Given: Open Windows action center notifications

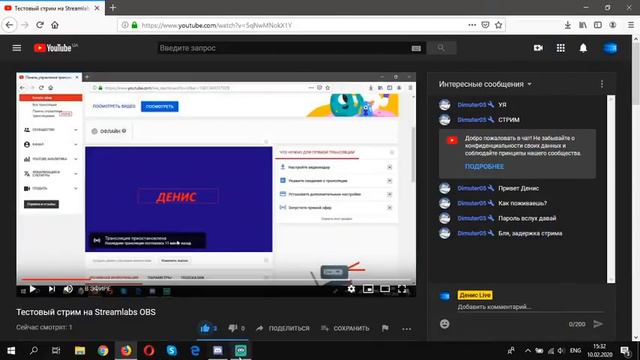Looking at the screenshot, I should [625, 351].
